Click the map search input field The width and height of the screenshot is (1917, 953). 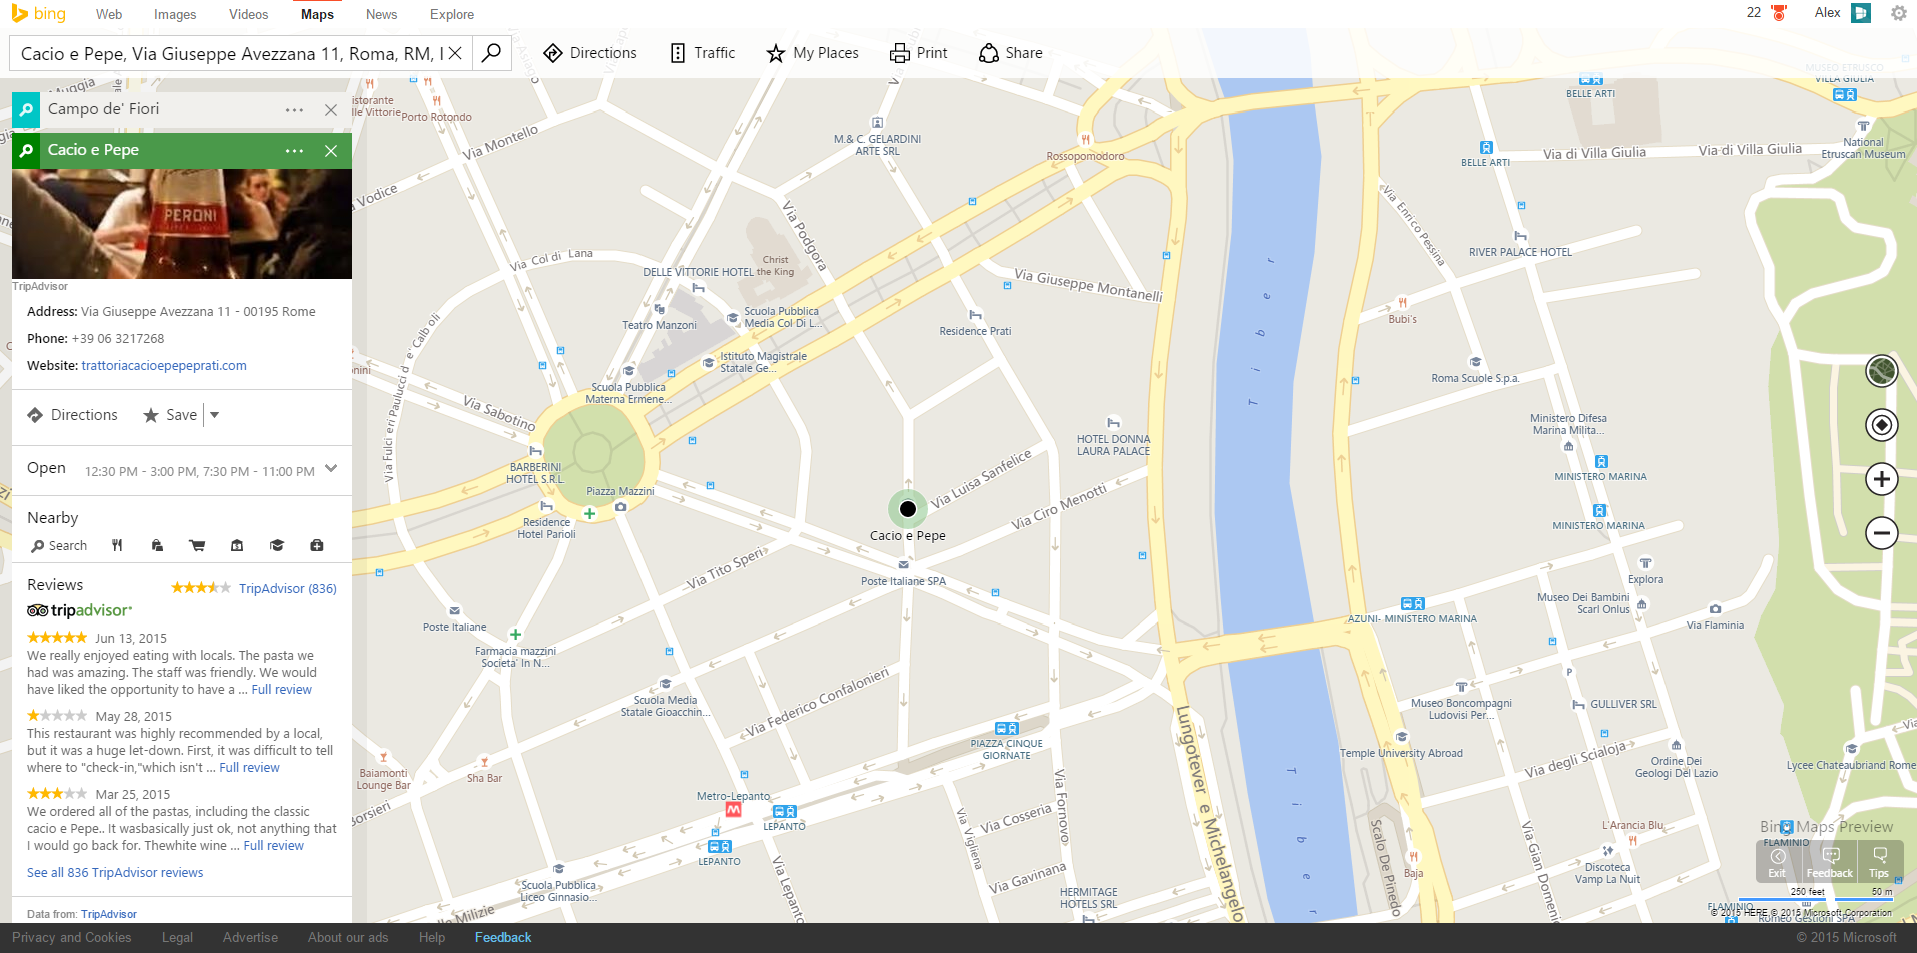tap(230, 53)
